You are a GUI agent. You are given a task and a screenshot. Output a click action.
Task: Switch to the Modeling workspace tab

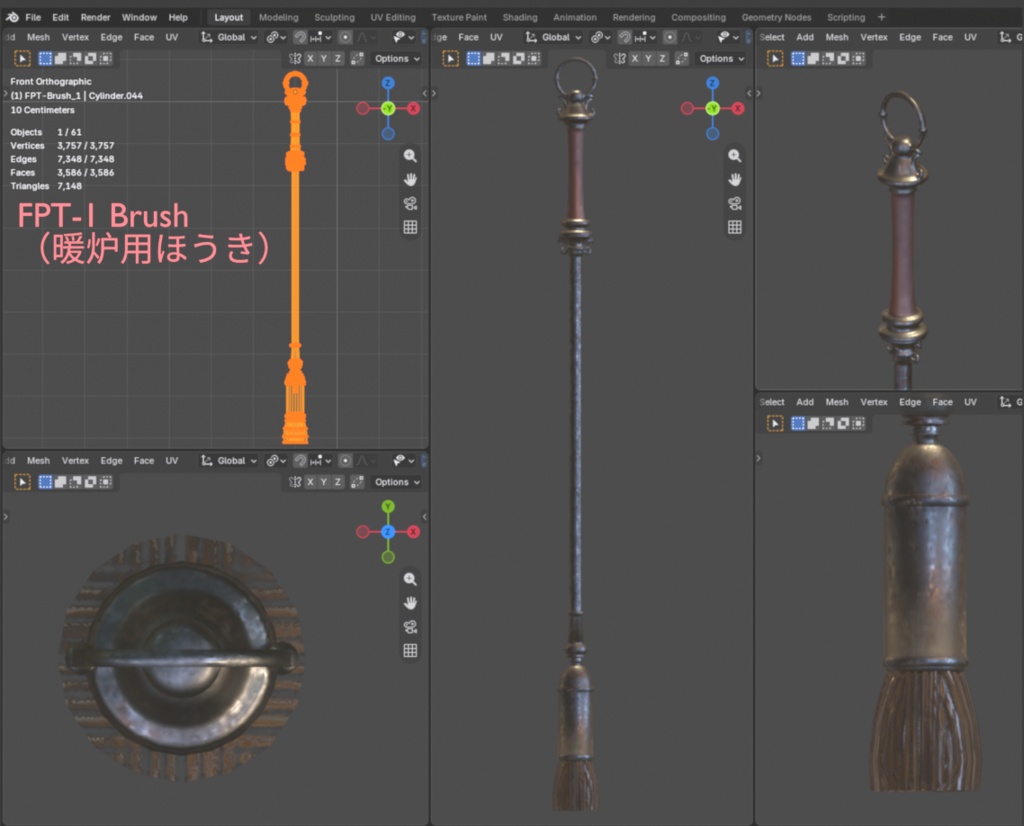(x=278, y=17)
